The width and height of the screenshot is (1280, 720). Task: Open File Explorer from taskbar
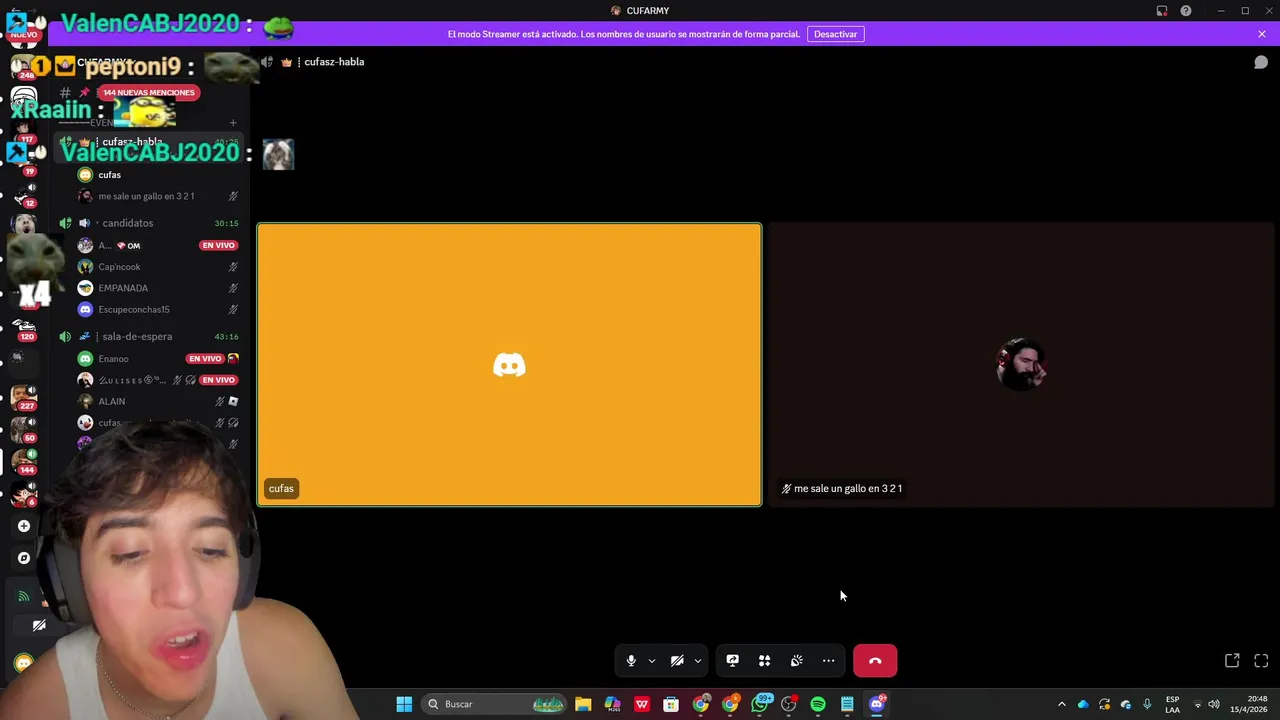[583, 704]
